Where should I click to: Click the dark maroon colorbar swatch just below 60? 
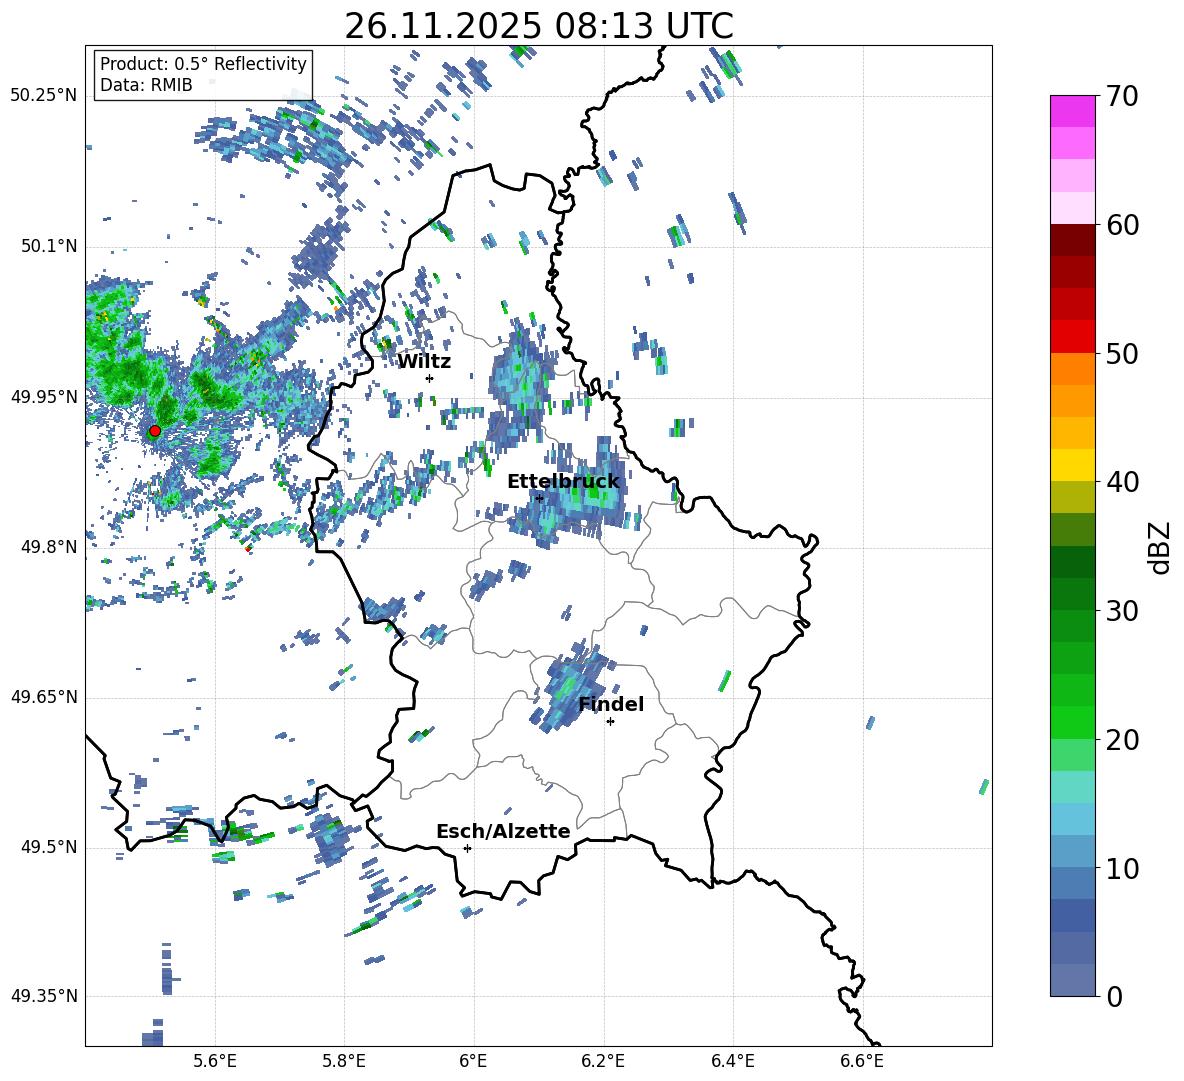pyautogui.click(x=1072, y=240)
